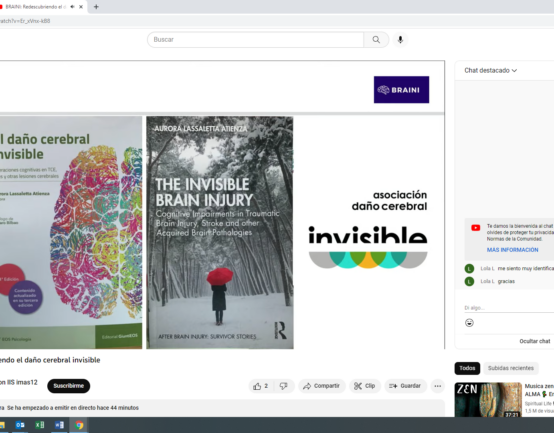Viewport: 554px width, 433px height.
Task: Mute the tab via its speaker icon
Action: click(x=72, y=7)
